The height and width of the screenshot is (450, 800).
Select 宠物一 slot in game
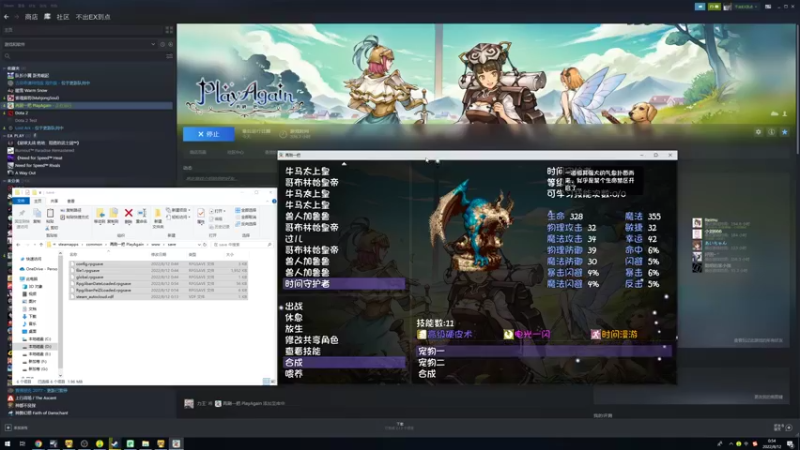[543, 351]
